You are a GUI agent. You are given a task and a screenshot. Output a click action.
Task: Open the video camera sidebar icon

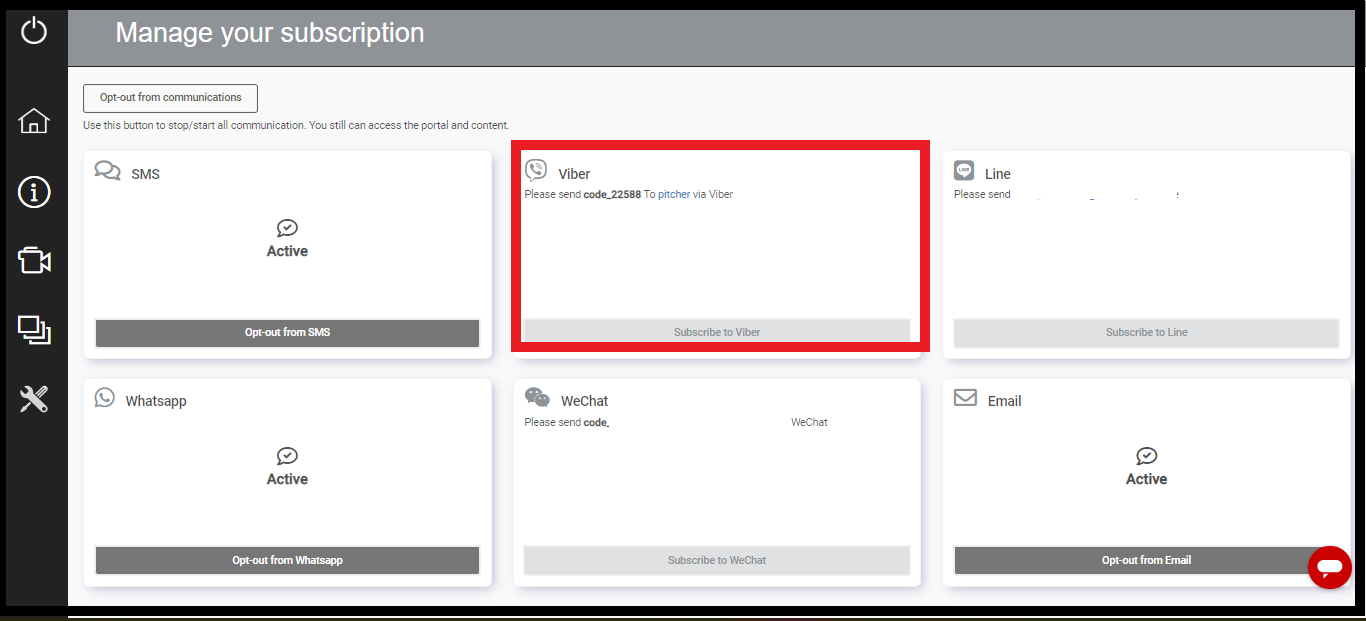tap(34, 261)
